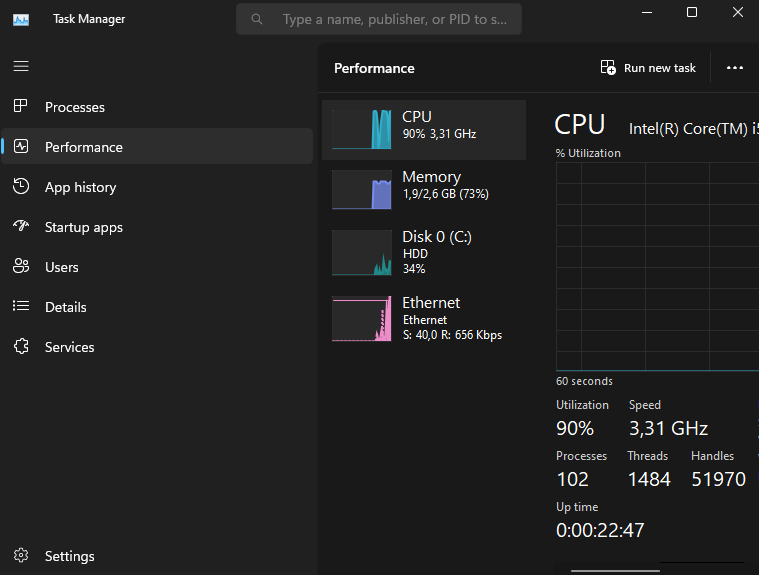Image resolution: width=759 pixels, height=575 pixels.
Task: Open Startup apps page
Action: [157, 227]
